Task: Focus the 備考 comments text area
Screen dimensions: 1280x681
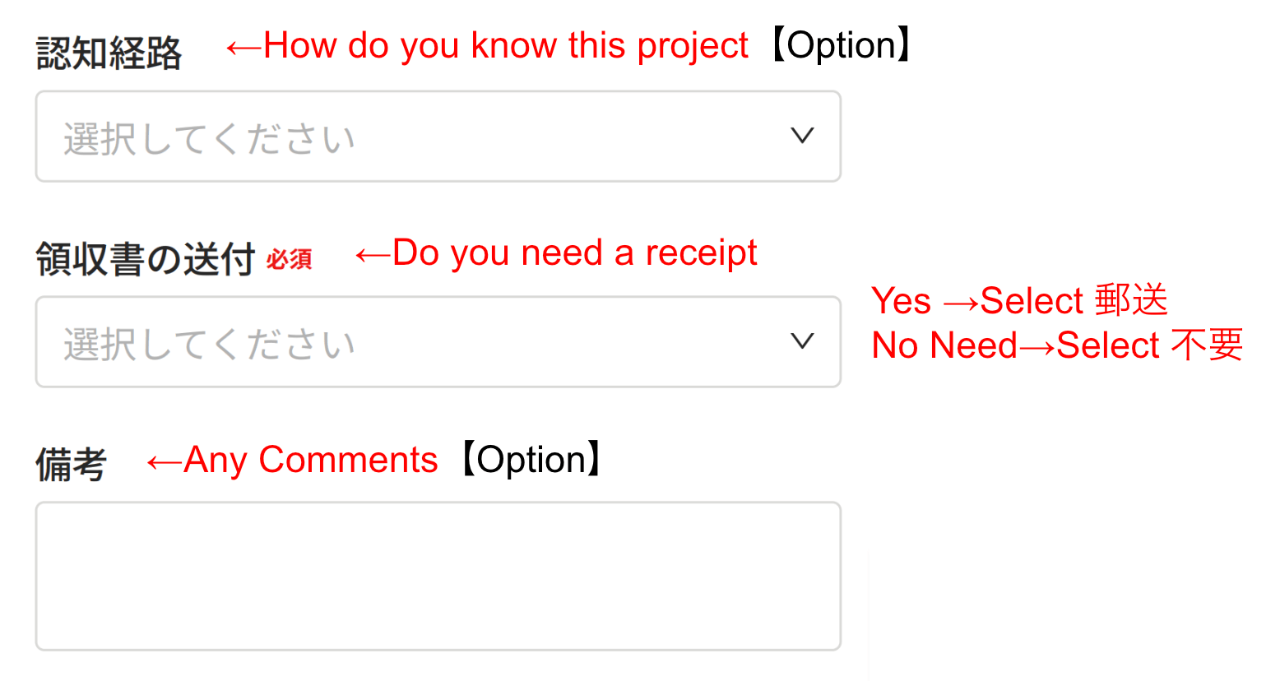Action: coord(438,576)
